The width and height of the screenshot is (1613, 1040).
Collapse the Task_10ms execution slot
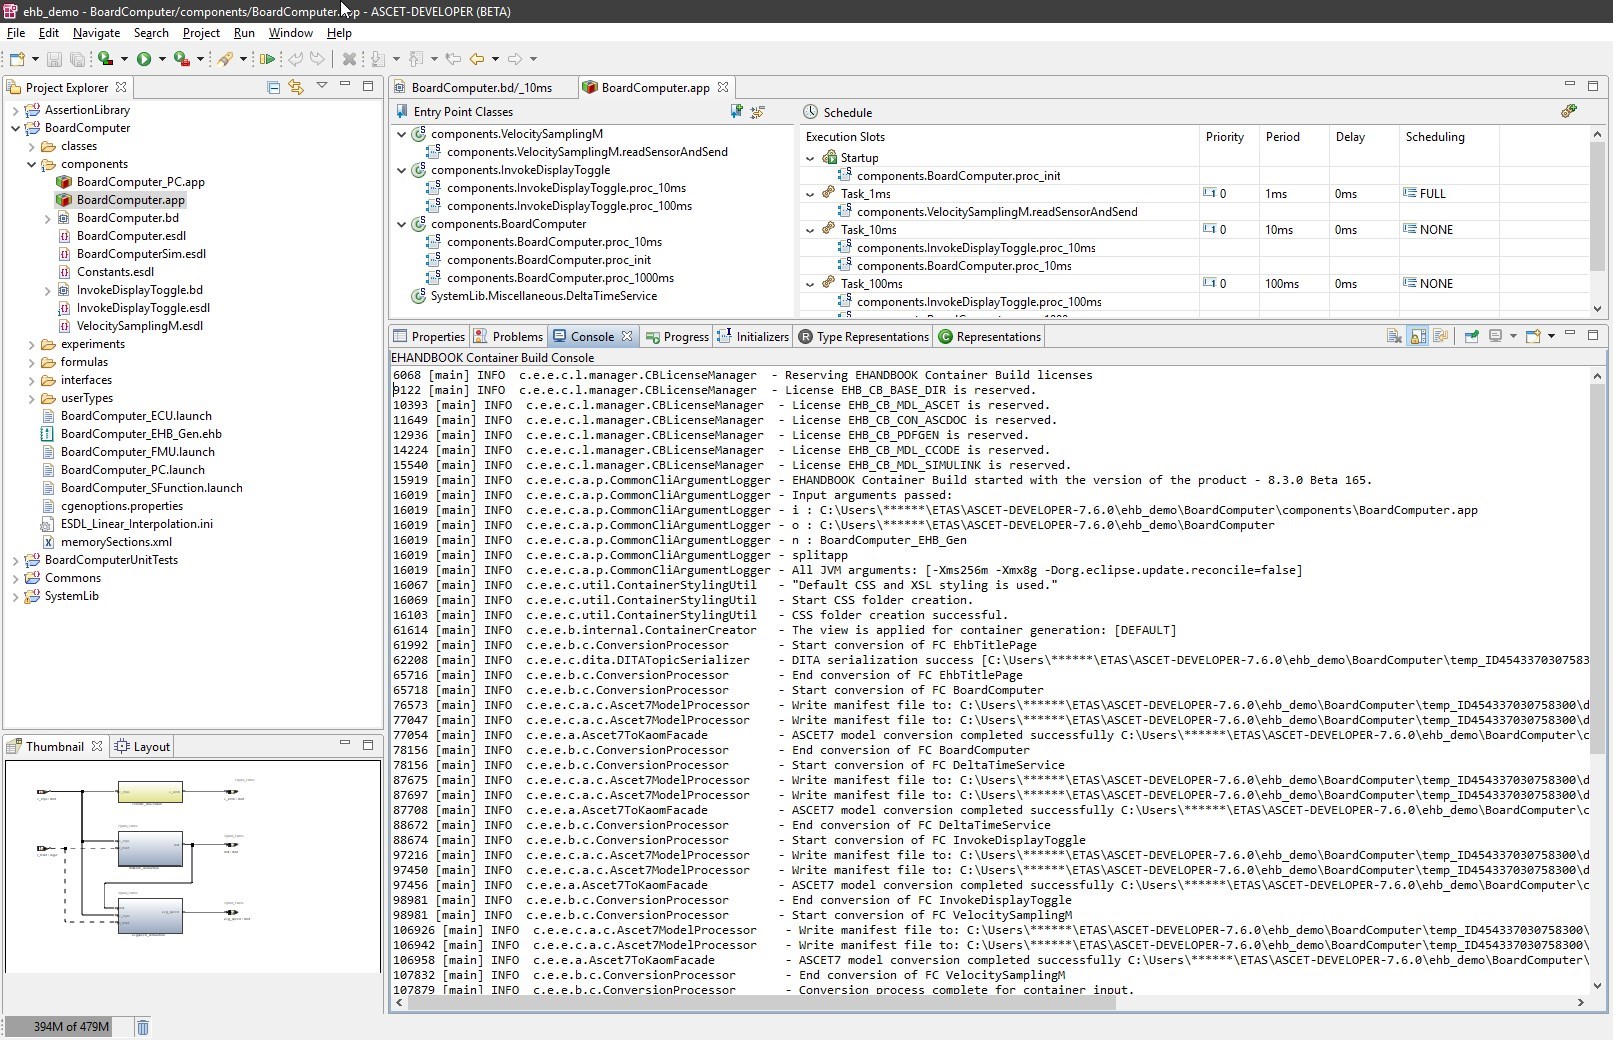pyautogui.click(x=810, y=230)
